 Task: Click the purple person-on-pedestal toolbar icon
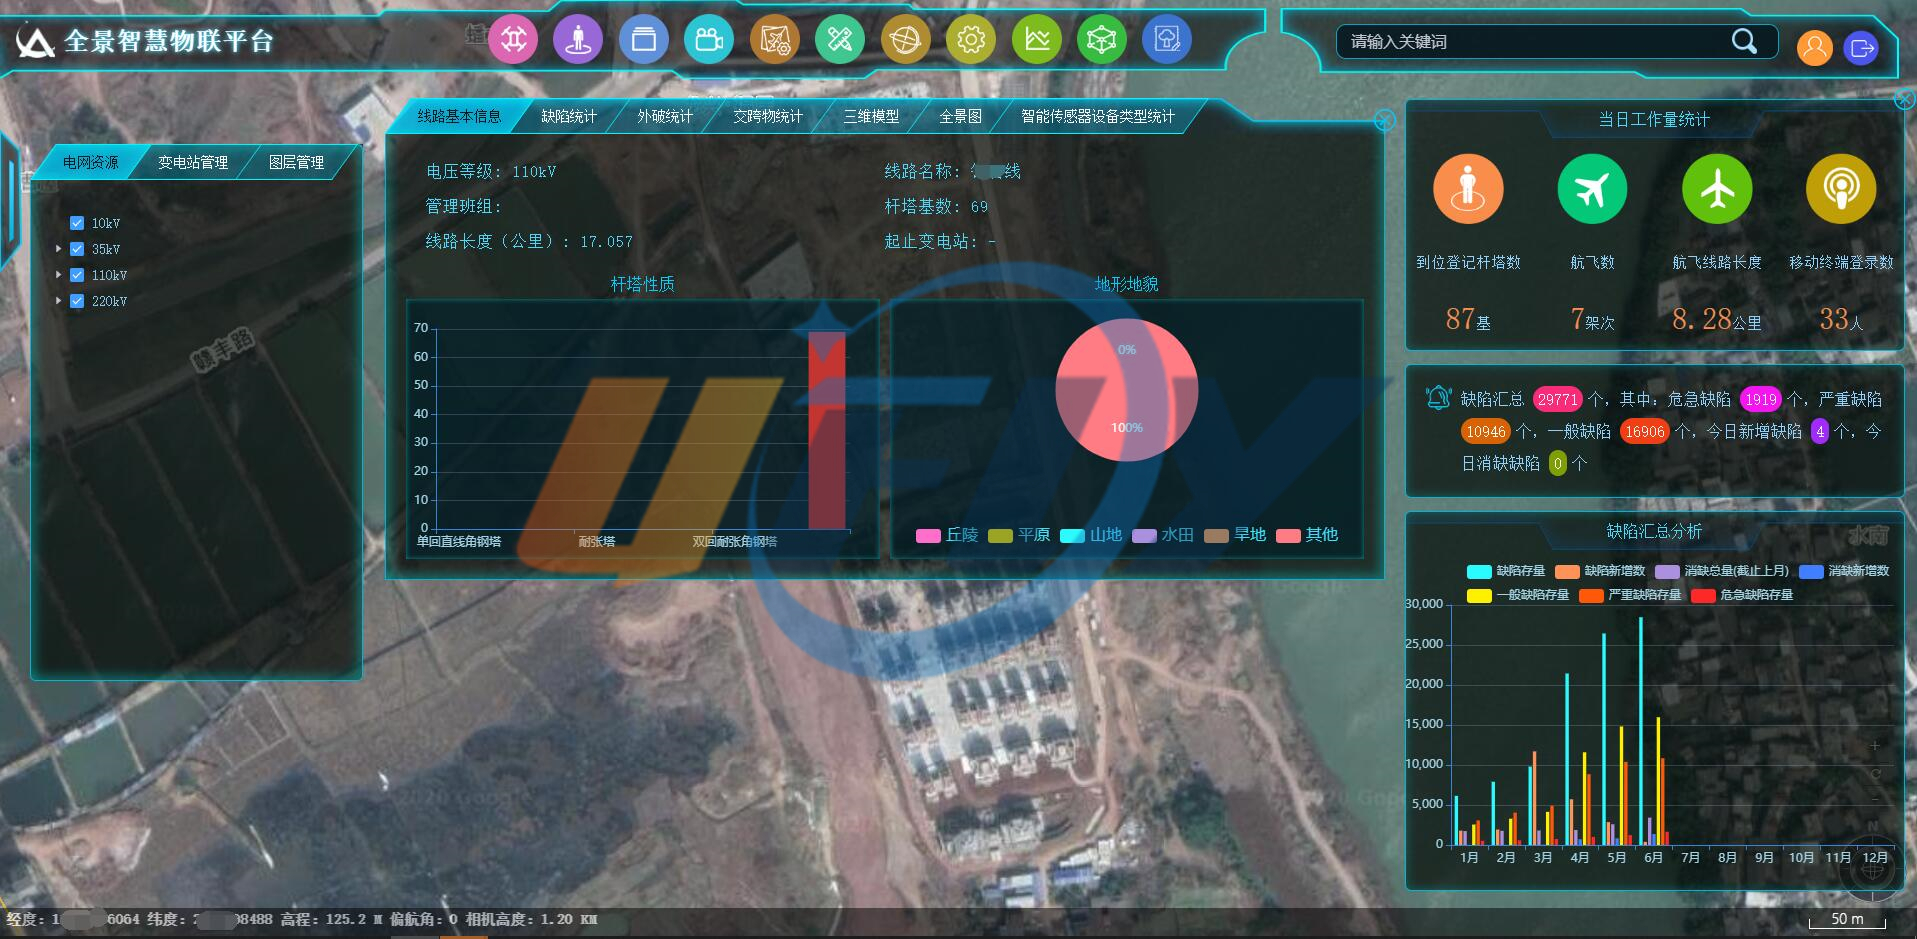[x=578, y=40]
